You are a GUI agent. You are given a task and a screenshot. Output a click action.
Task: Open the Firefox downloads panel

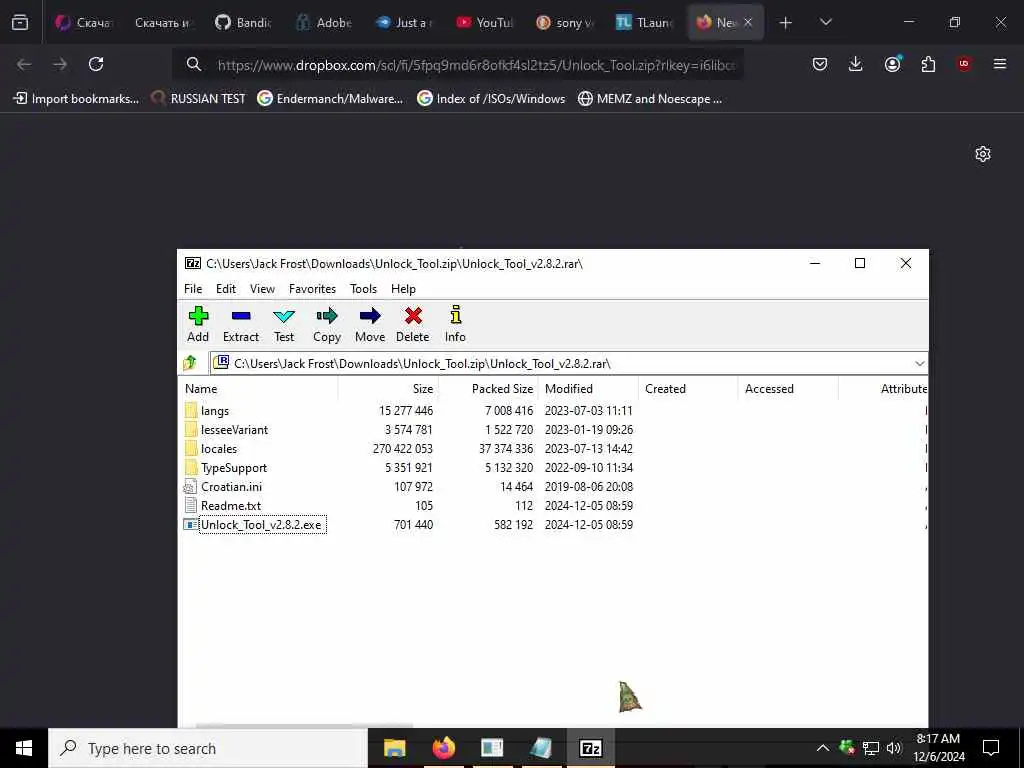[856, 64]
